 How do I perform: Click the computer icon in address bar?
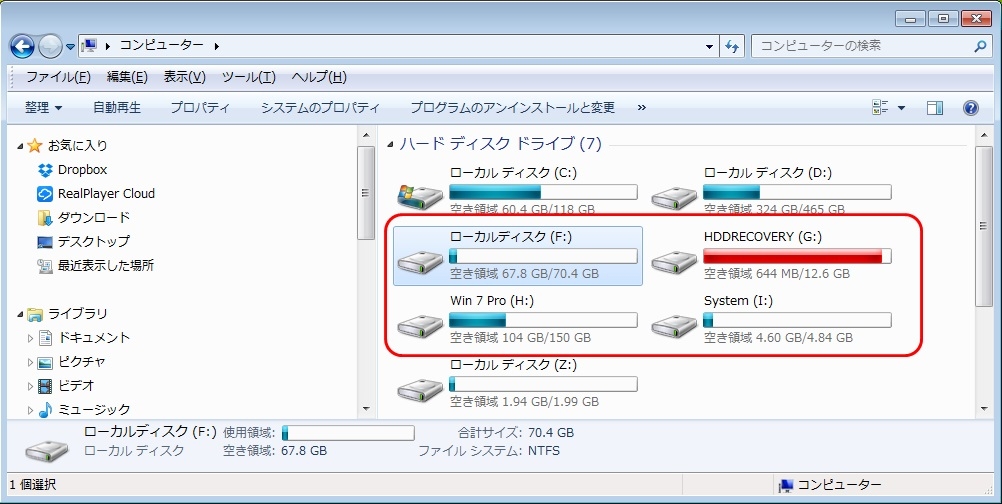pos(90,45)
